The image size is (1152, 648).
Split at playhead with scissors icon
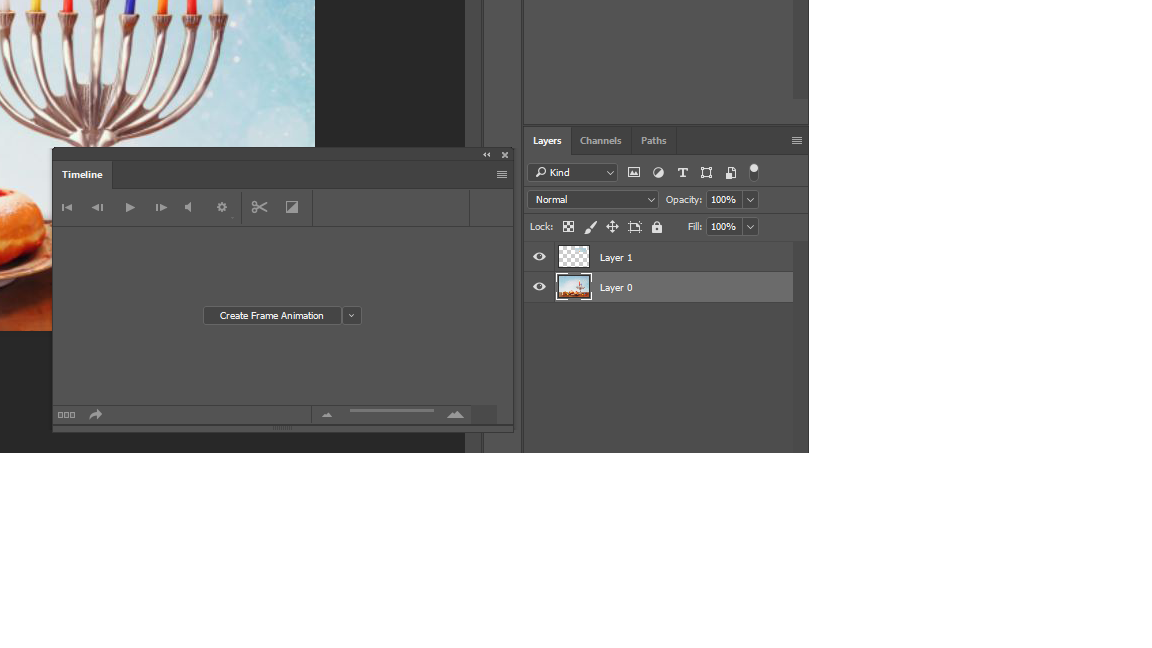point(259,208)
